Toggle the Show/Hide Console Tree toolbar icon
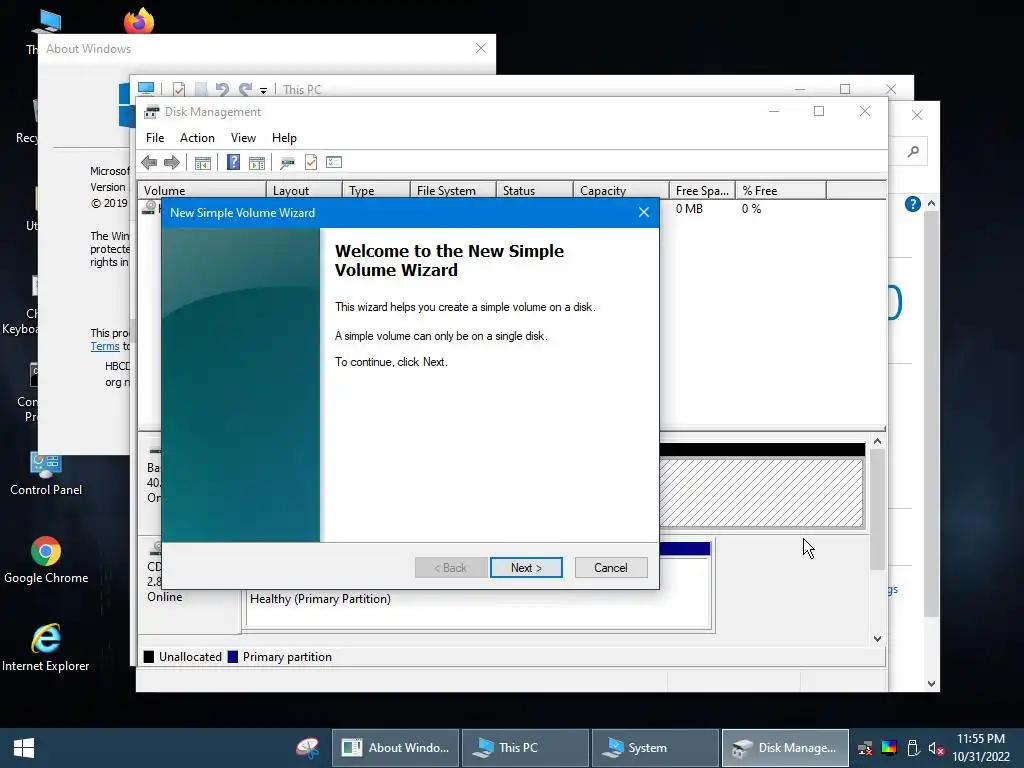Viewport: 1024px width, 768px height. tap(203, 163)
